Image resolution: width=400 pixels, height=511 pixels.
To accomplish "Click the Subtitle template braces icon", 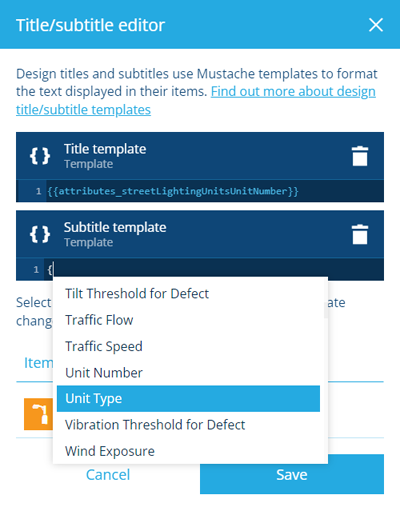I will pyautogui.click(x=40, y=234).
